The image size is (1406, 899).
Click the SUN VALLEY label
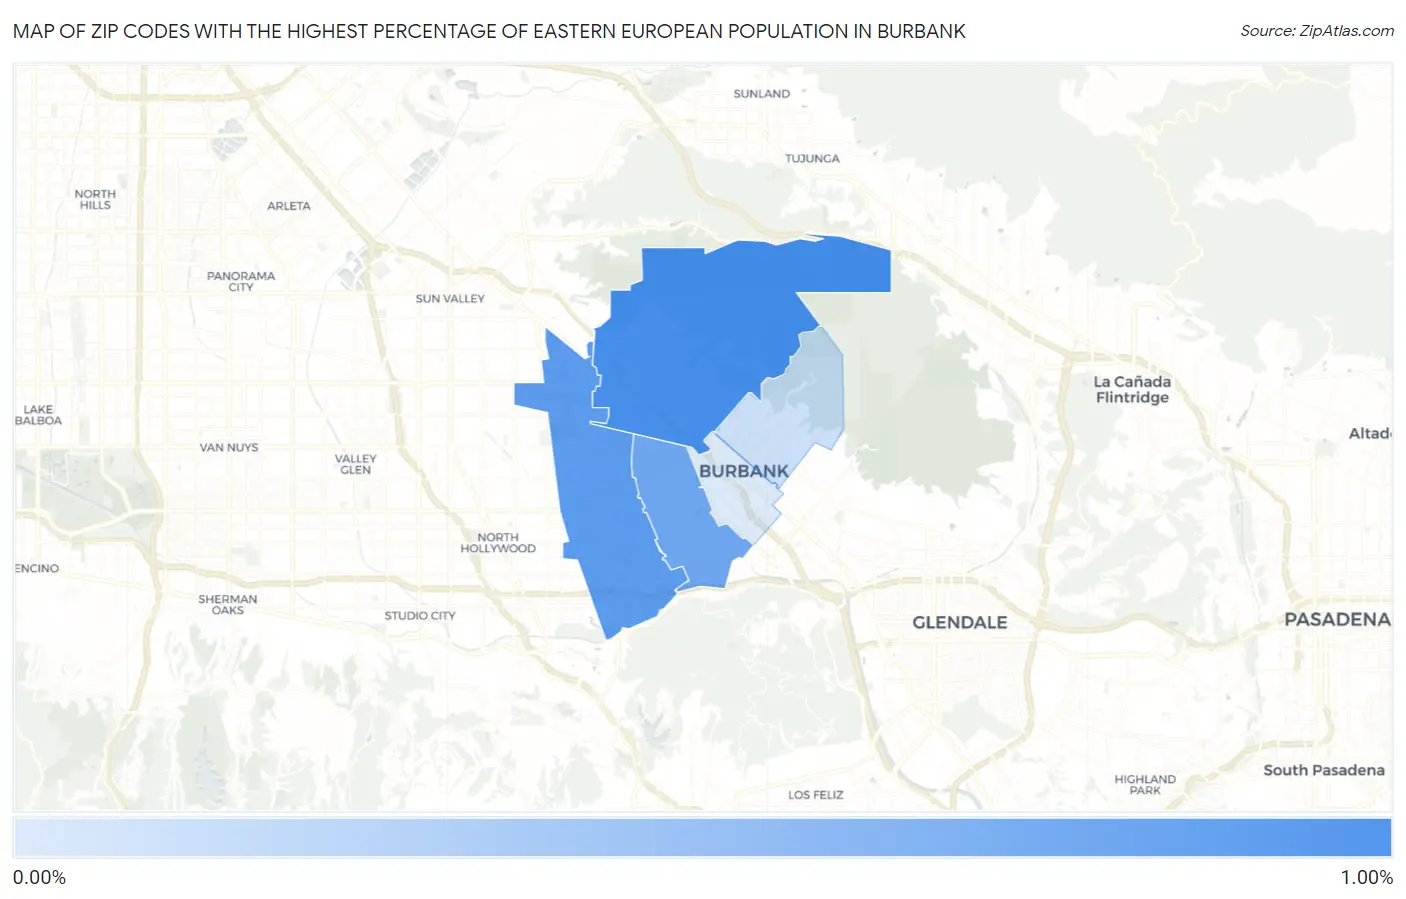click(x=450, y=299)
